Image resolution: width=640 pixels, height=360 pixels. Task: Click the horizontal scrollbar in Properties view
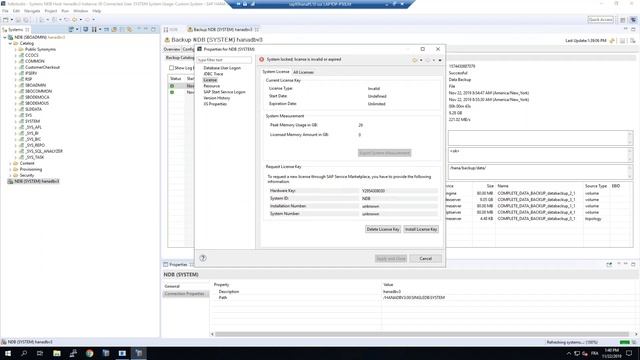coord(422,334)
